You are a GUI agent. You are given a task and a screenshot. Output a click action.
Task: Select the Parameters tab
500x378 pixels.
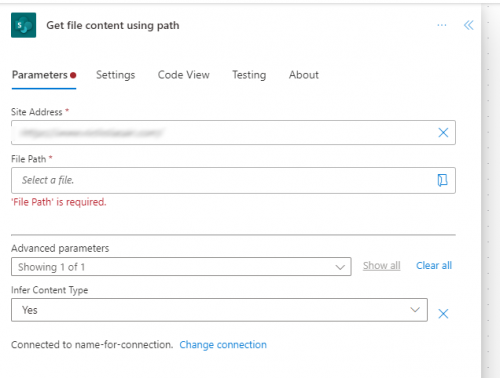(x=44, y=75)
